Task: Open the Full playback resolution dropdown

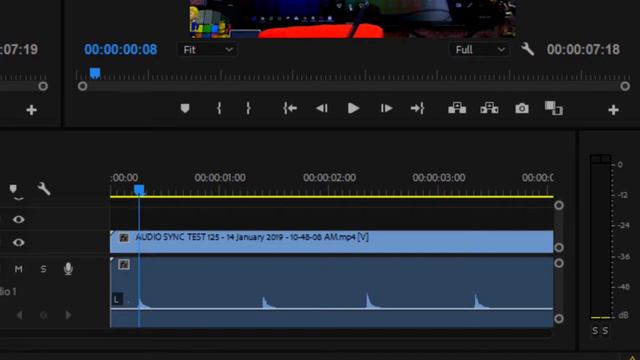Action: [x=479, y=50]
